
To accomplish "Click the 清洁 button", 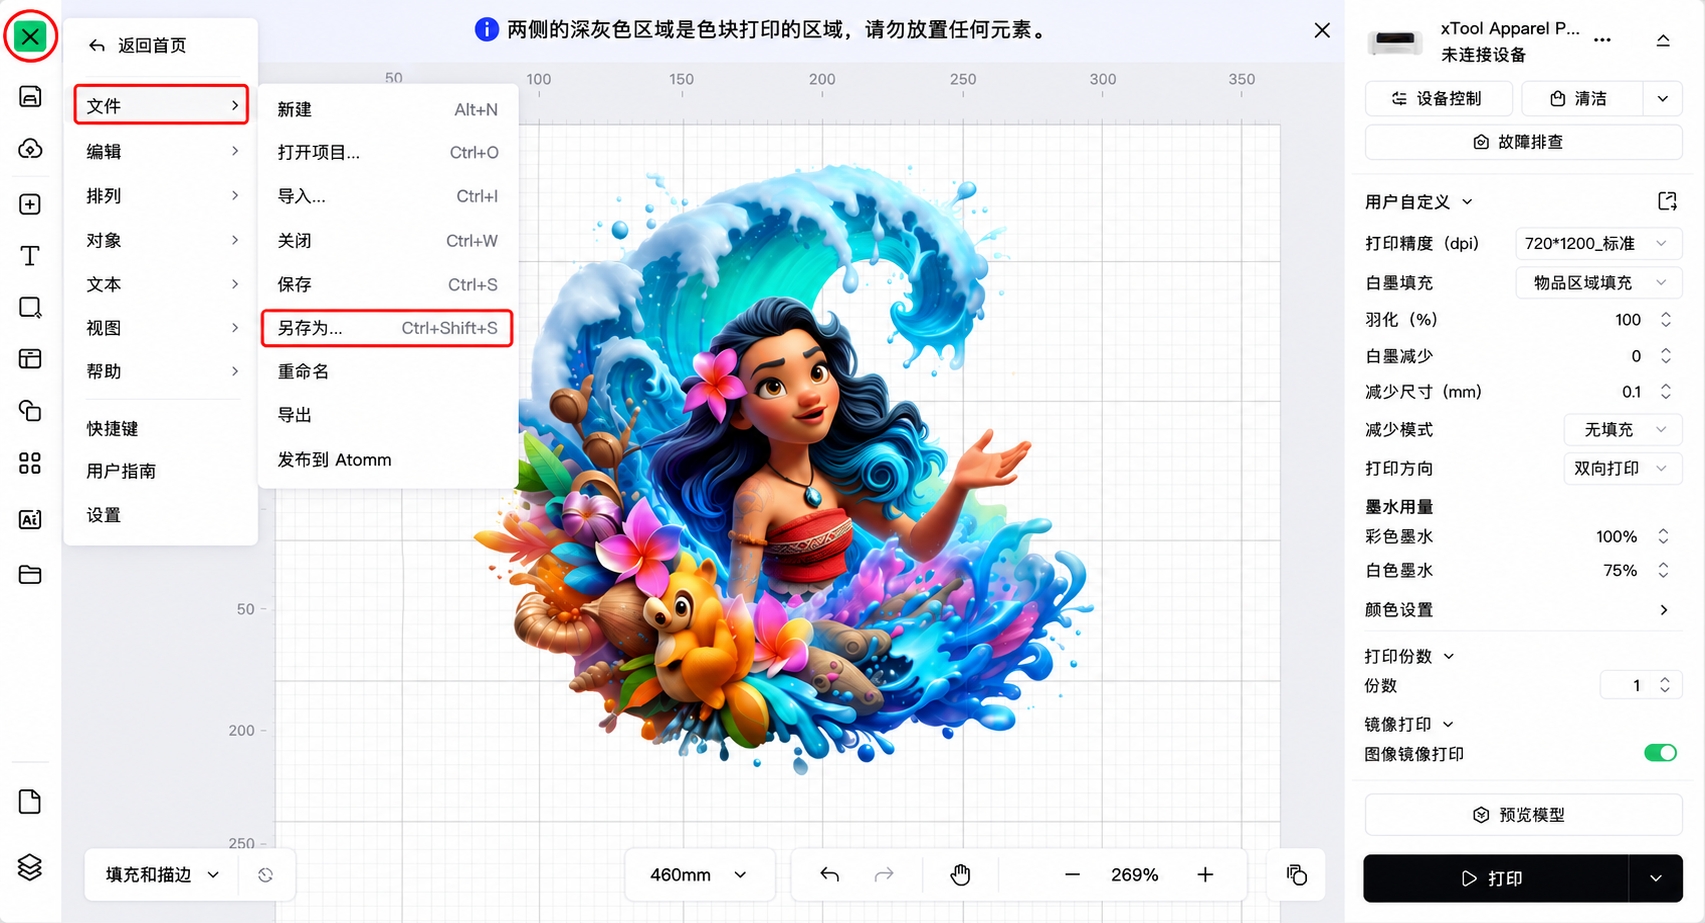I will 1581,98.
